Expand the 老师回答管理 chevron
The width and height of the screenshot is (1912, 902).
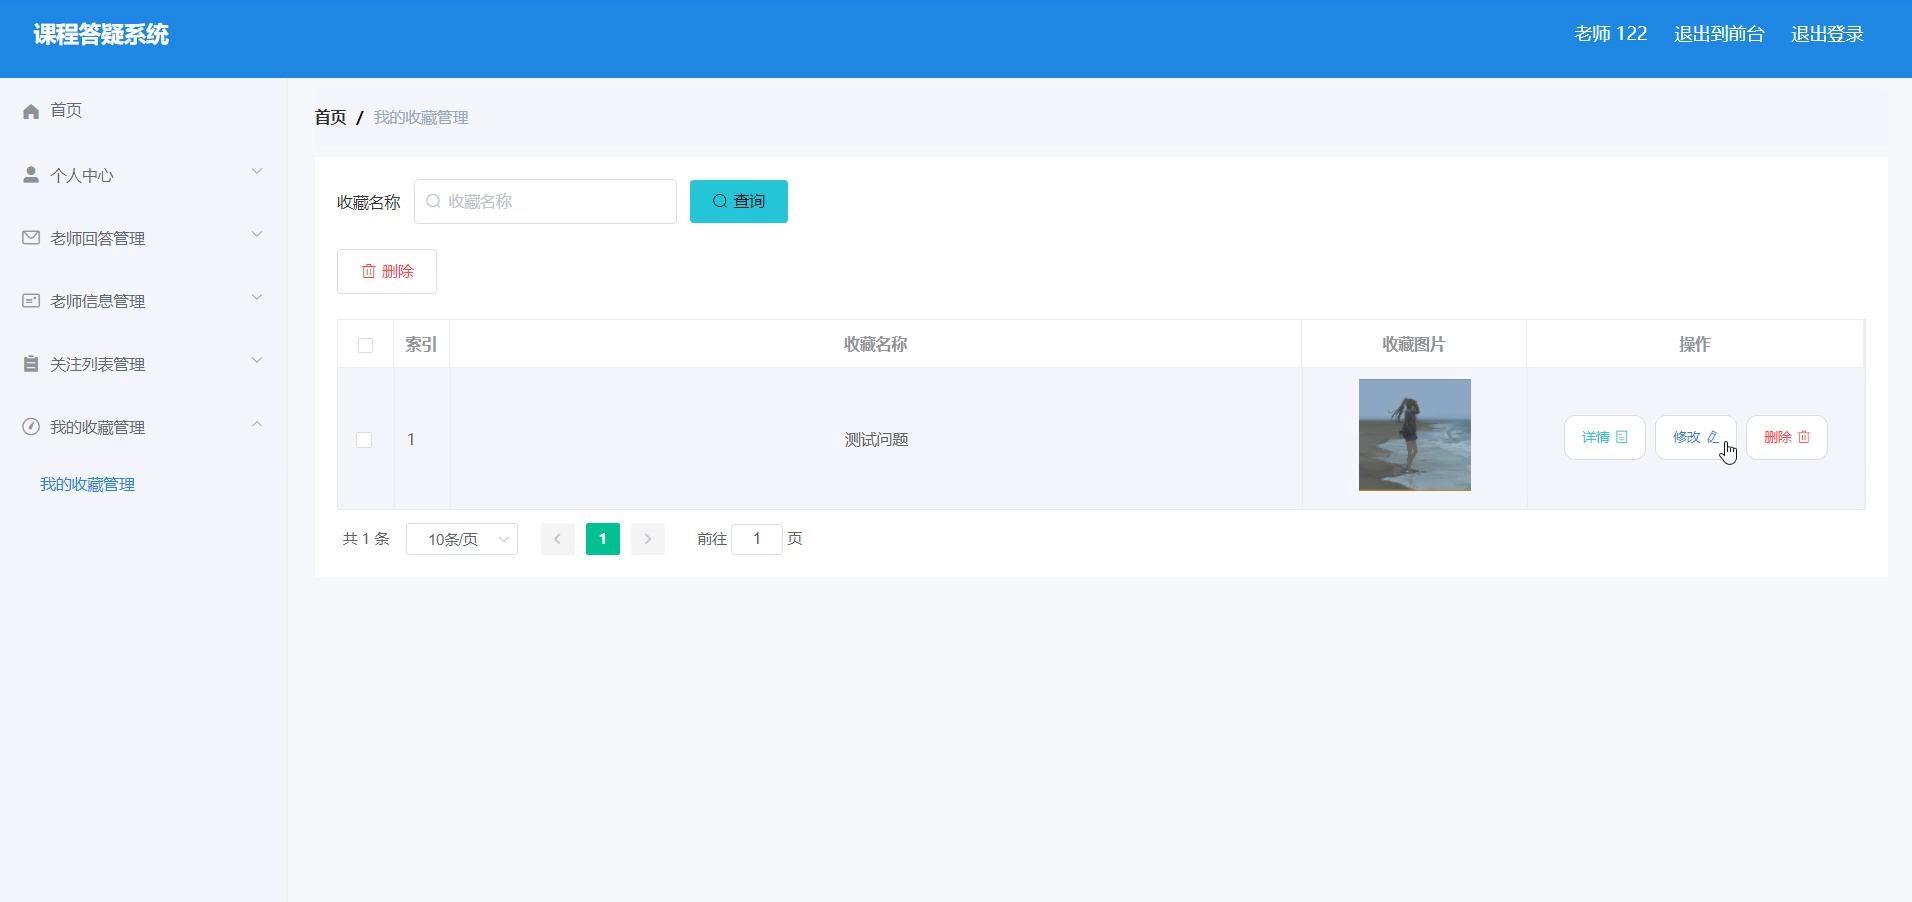tap(257, 235)
